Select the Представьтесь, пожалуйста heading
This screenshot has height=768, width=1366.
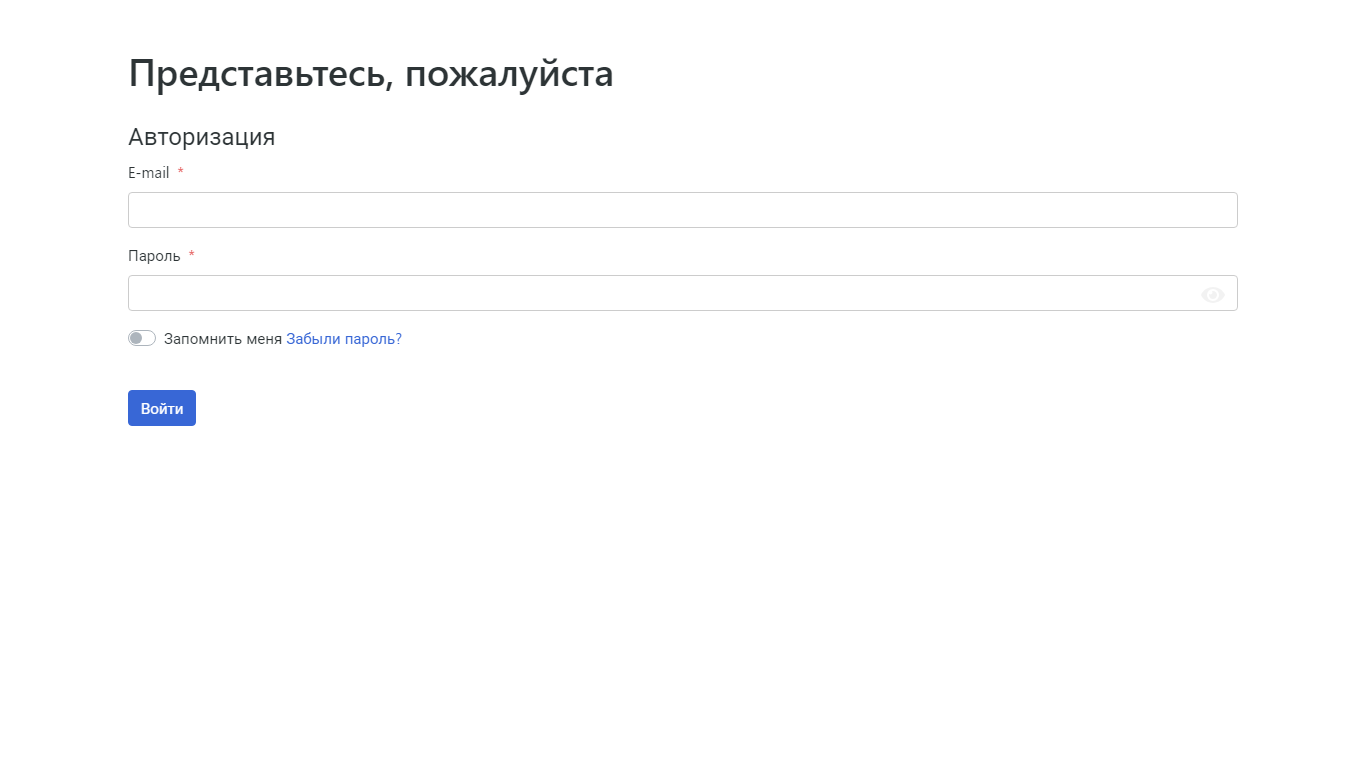pos(371,74)
